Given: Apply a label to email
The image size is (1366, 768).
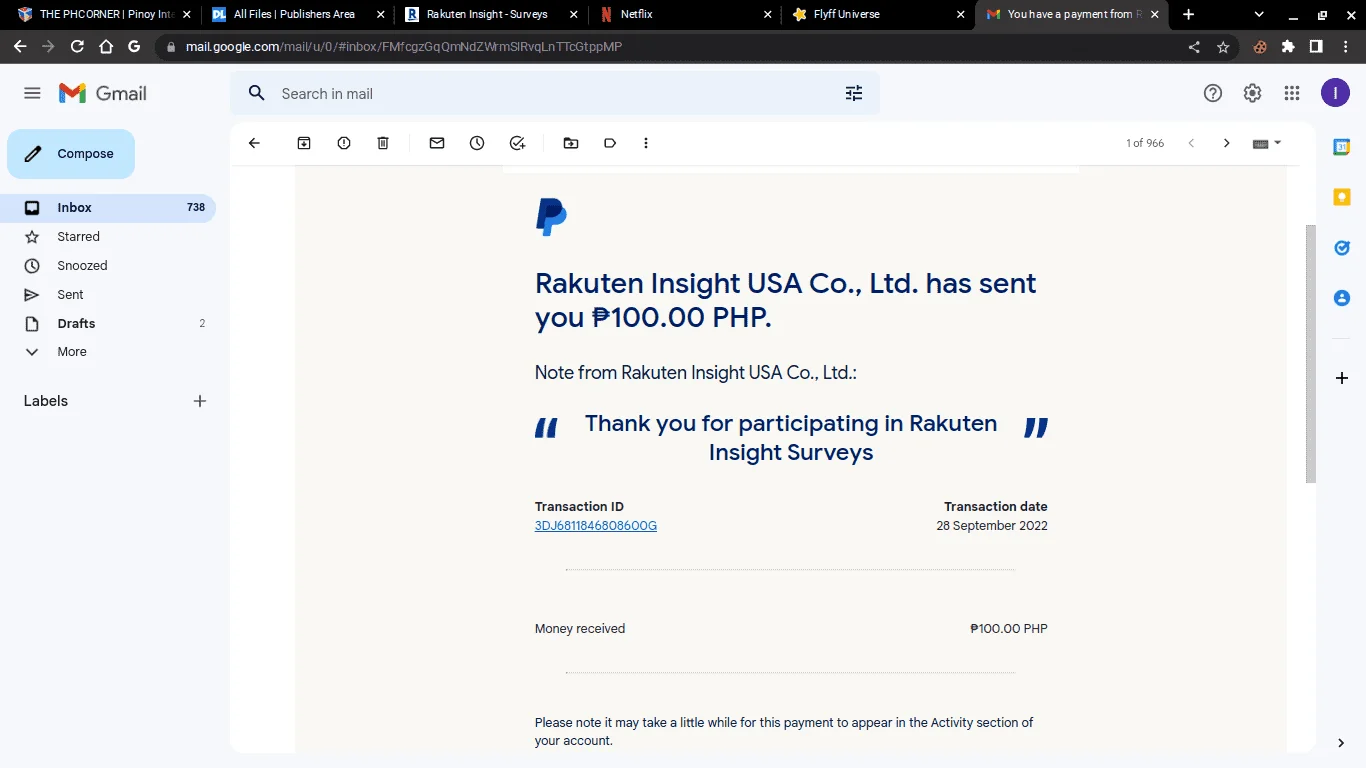Looking at the screenshot, I should (610, 143).
